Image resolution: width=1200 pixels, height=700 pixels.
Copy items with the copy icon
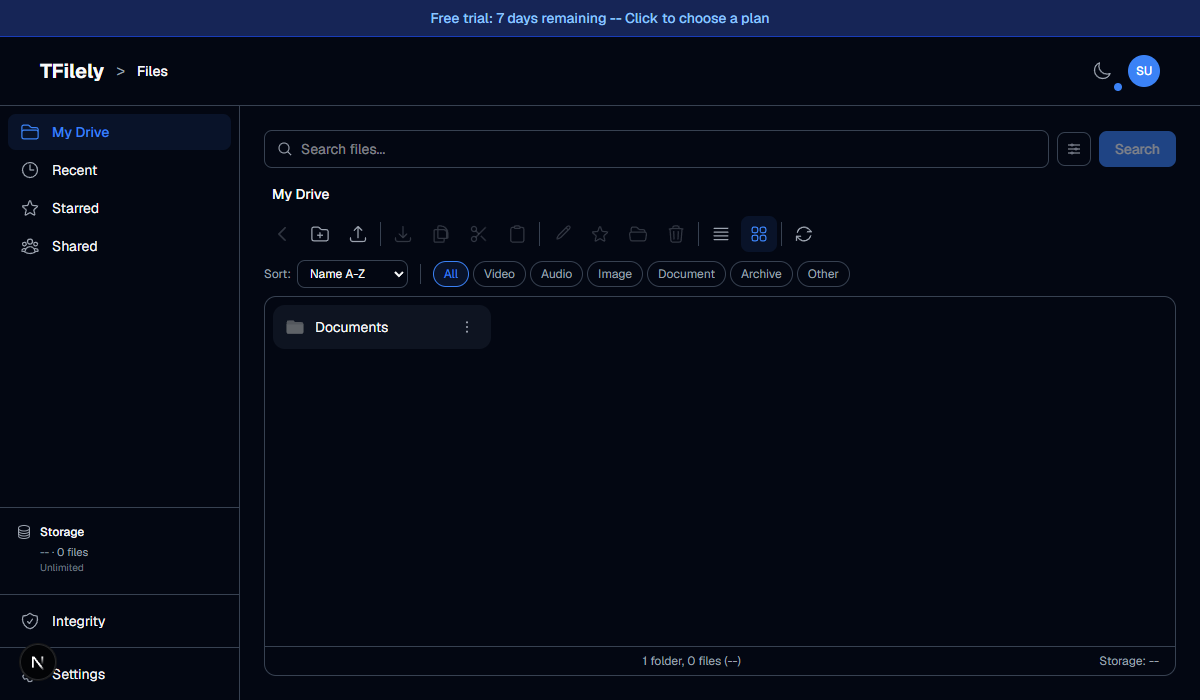[x=441, y=234]
